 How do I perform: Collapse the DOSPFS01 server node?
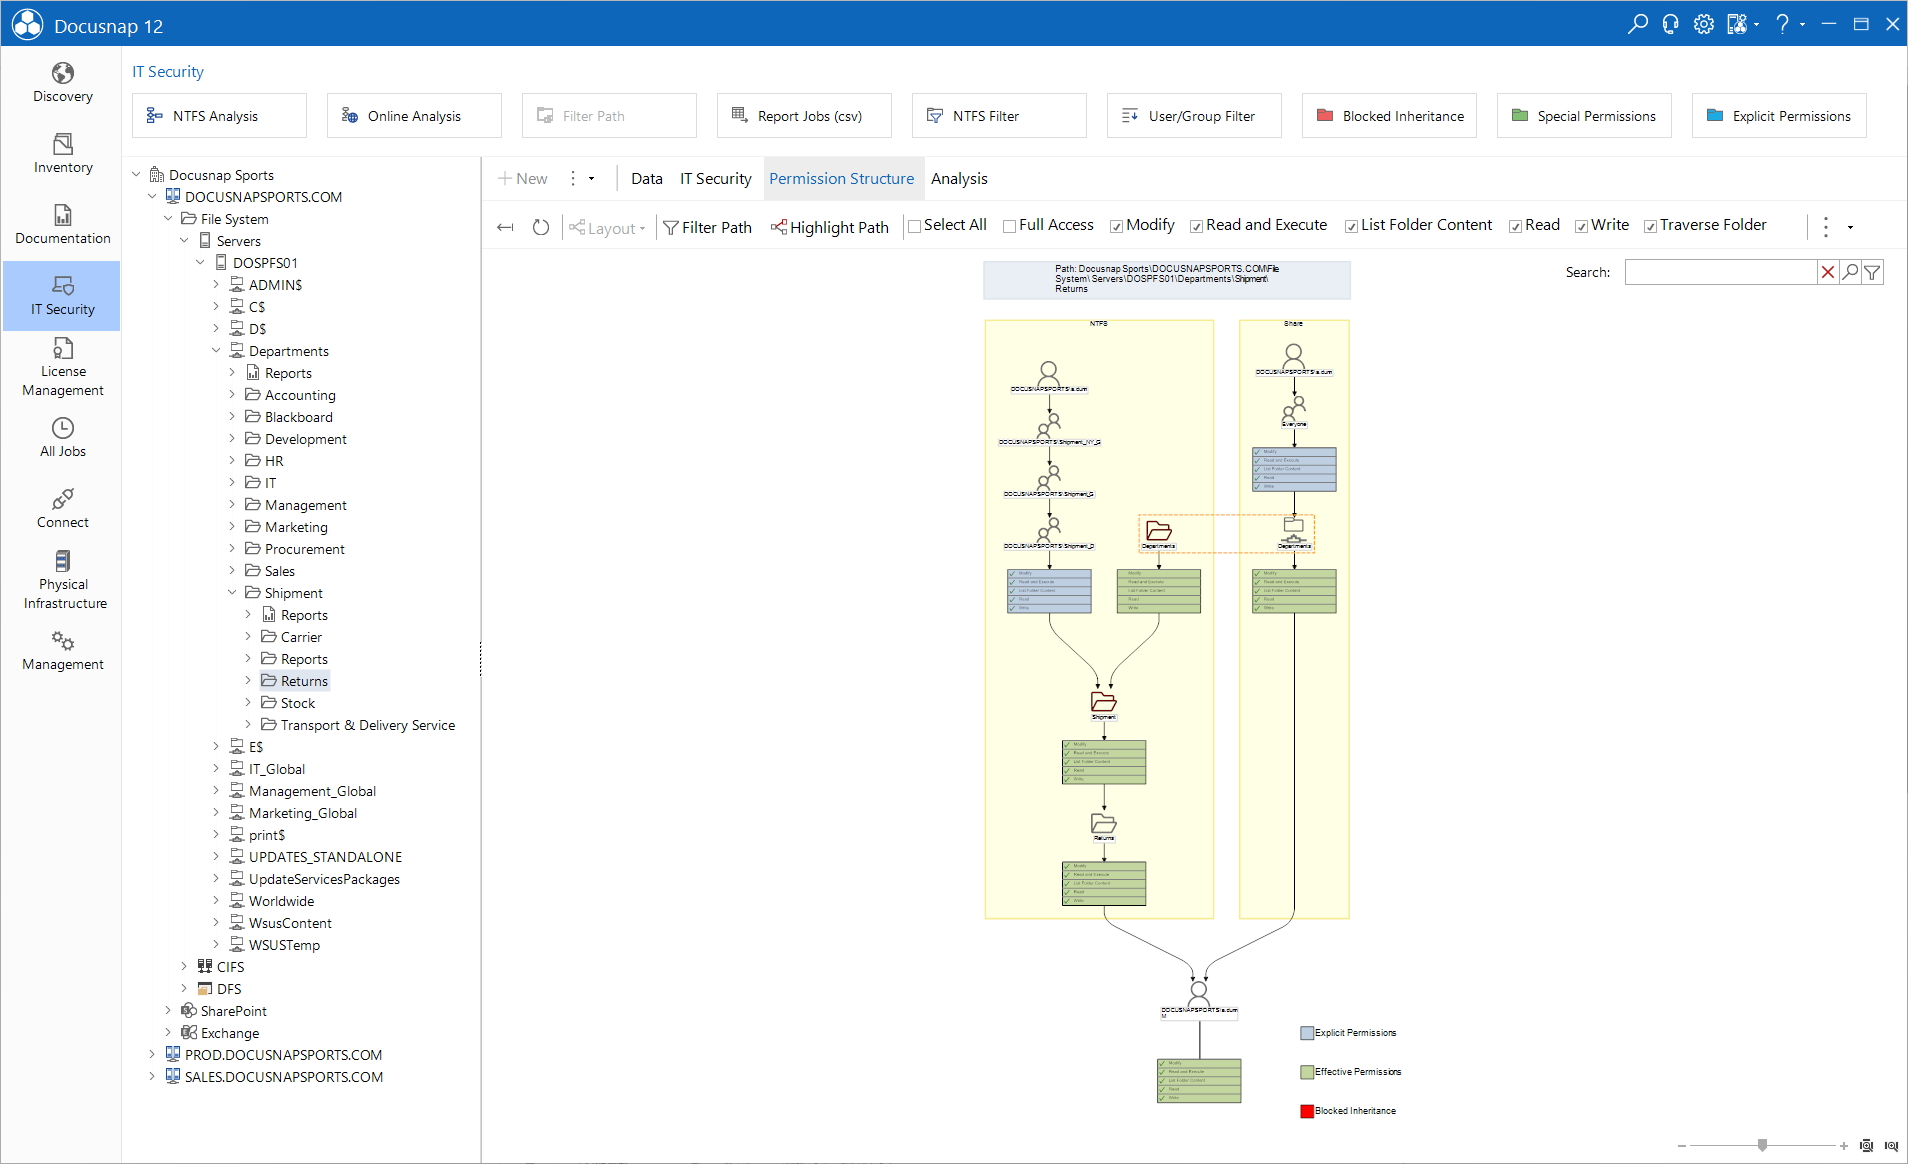[x=201, y=262]
